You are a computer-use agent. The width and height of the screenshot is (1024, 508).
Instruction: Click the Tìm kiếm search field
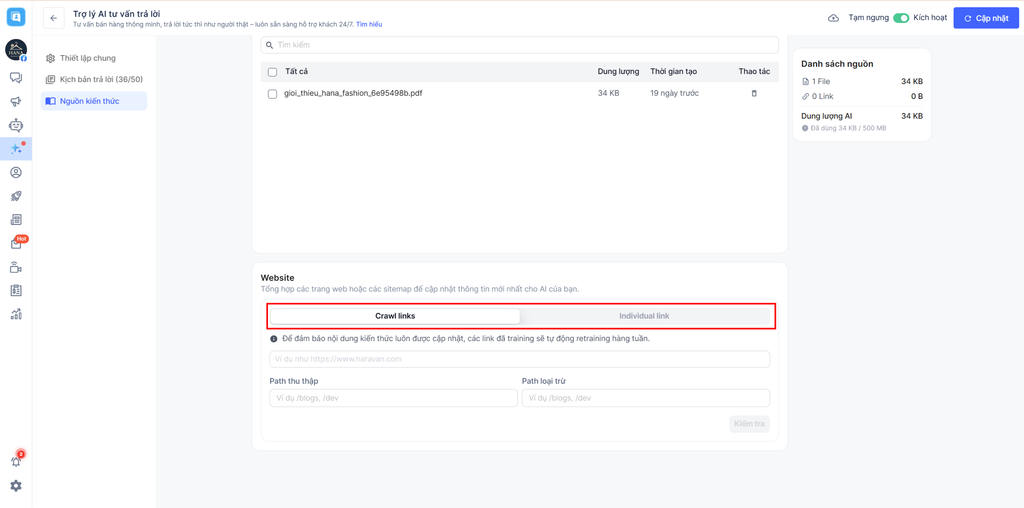coord(520,45)
